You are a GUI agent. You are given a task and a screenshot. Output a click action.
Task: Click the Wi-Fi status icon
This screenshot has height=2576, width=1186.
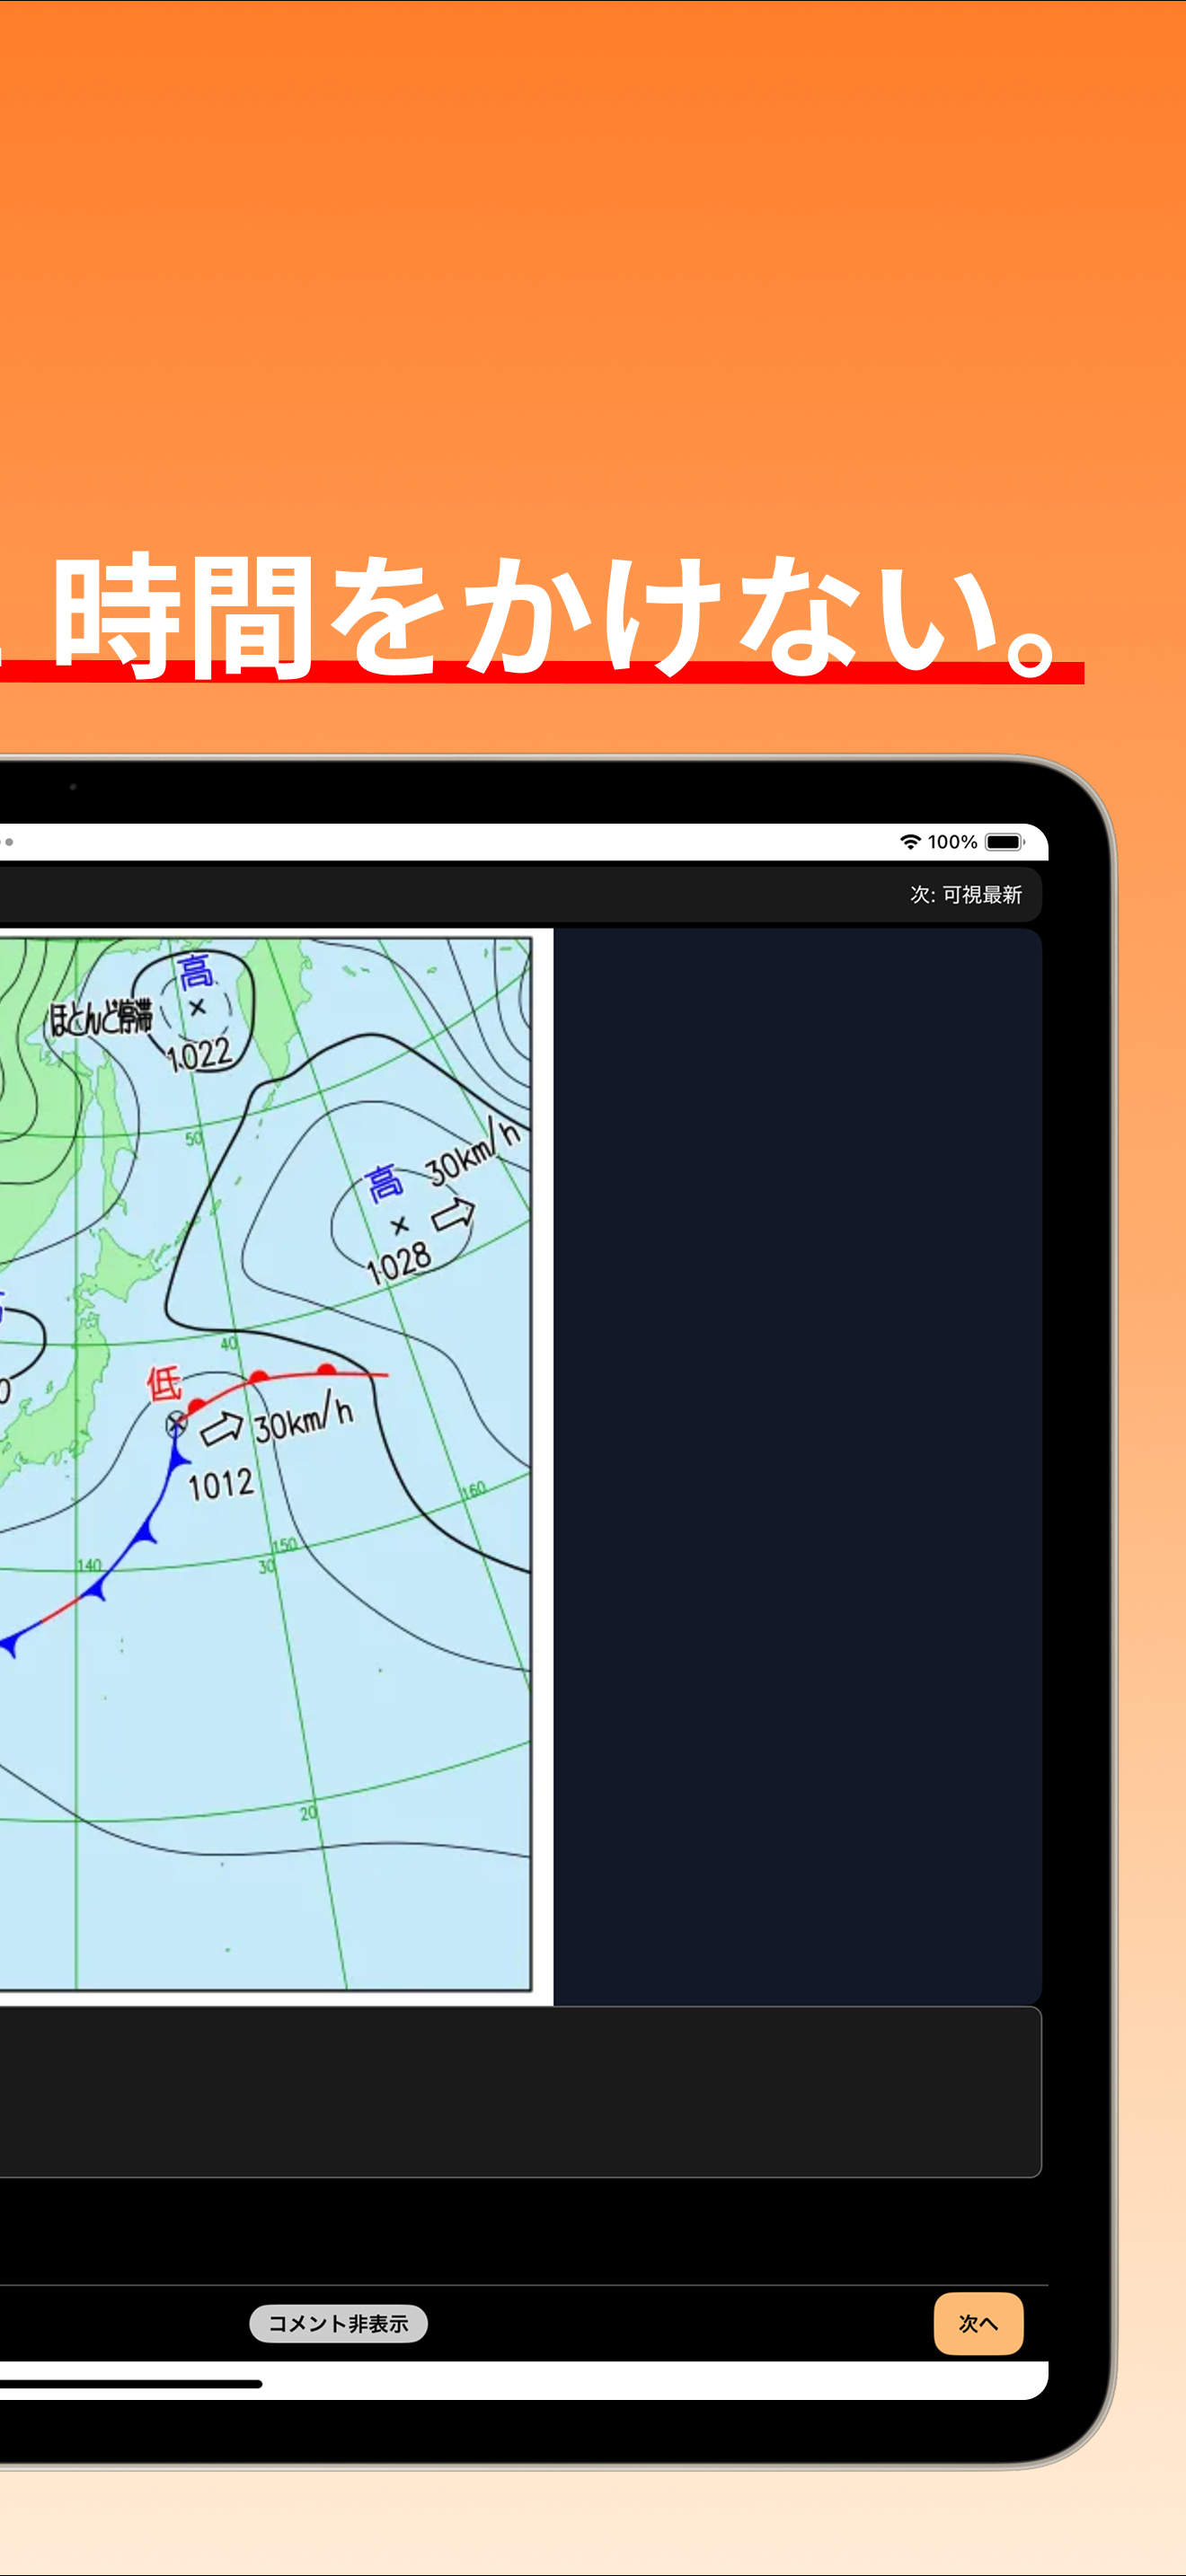pyautogui.click(x=910, y=842)
